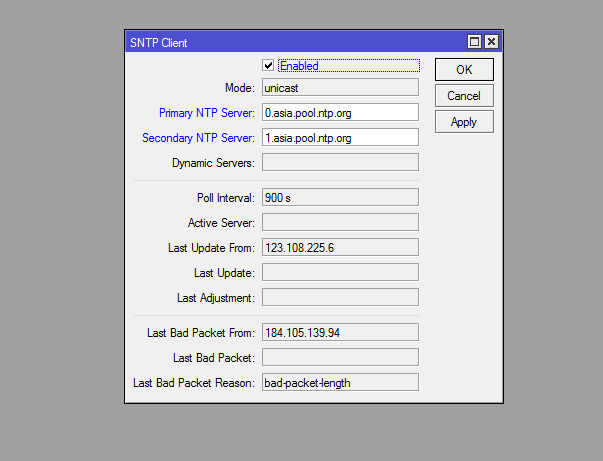This screenshot has height=461, width=603.
Task: Click the Poll Interval label
Action: [225, 198]
